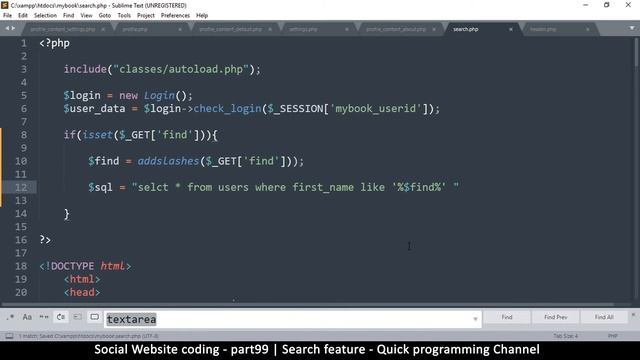The width and height of the screenshot is (640, 360).
Task: Open the File menu
Action: click(7, 16)
